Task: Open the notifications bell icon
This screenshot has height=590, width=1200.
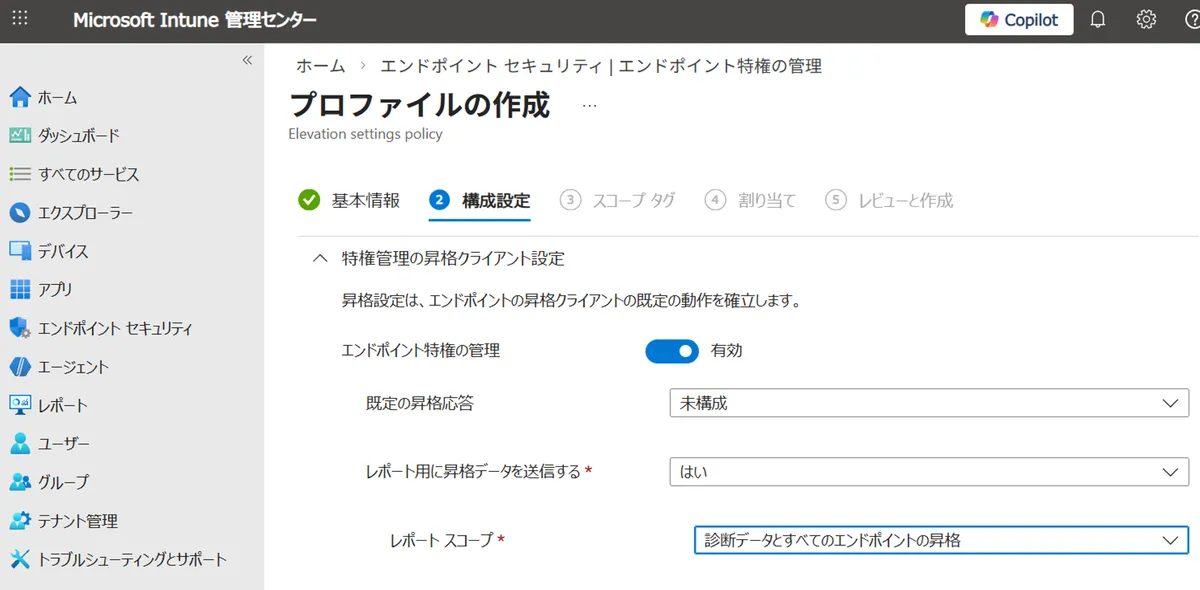Action: tap(1098, 20)
